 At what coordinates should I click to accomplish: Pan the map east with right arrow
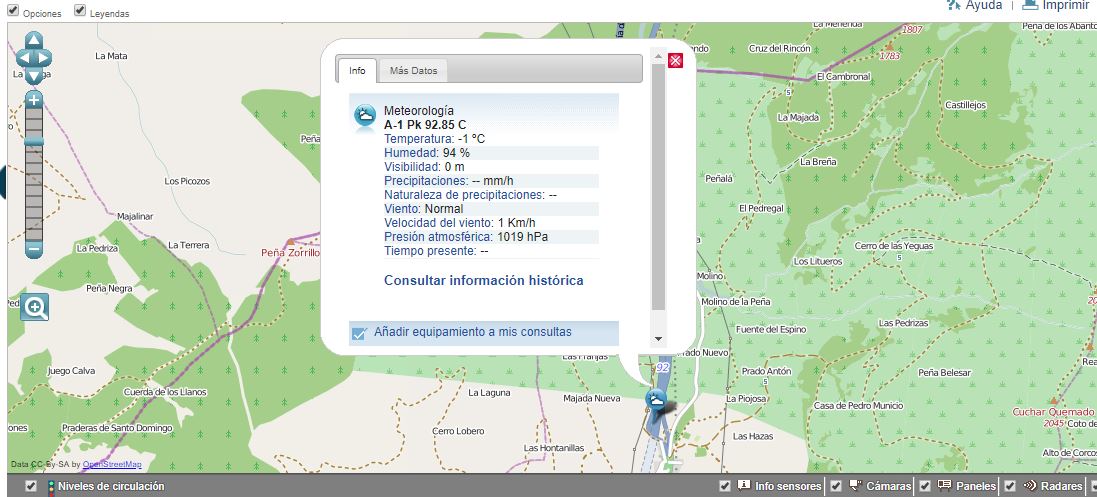[x=45, y=58]
